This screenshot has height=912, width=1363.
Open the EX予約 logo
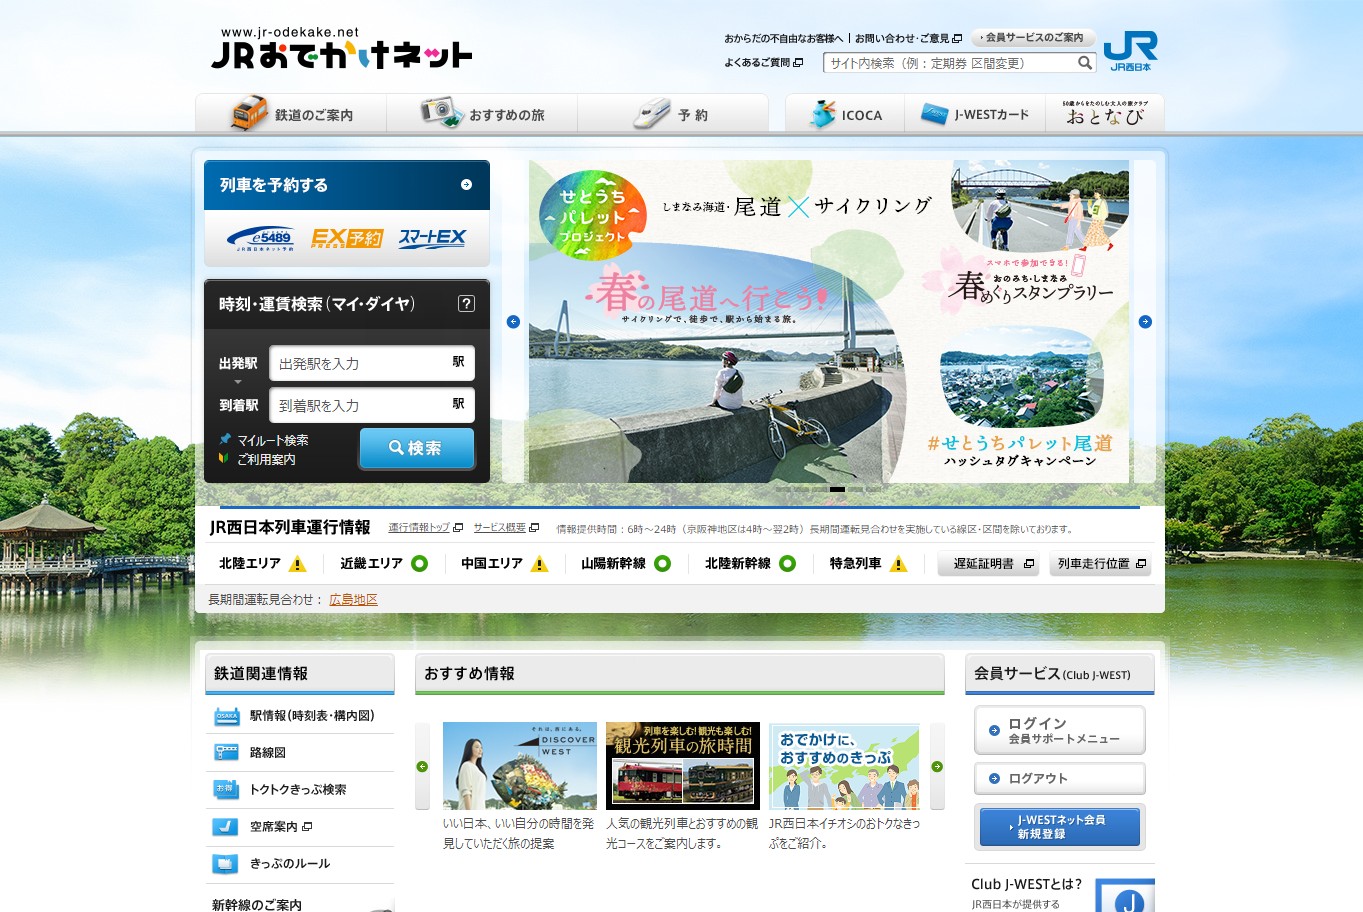(346, 238)
